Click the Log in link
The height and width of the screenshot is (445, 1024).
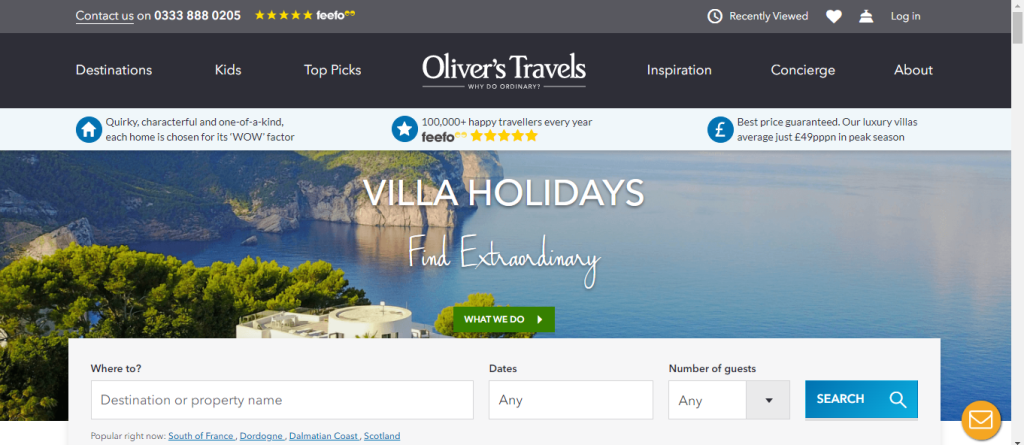click(x=905, y=16)
